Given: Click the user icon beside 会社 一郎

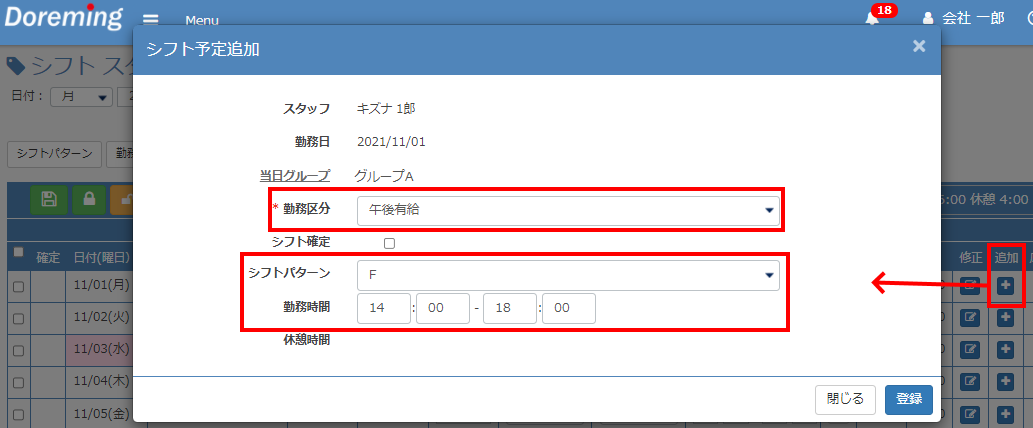Looking at the screenshot, I should coord(928,18).
